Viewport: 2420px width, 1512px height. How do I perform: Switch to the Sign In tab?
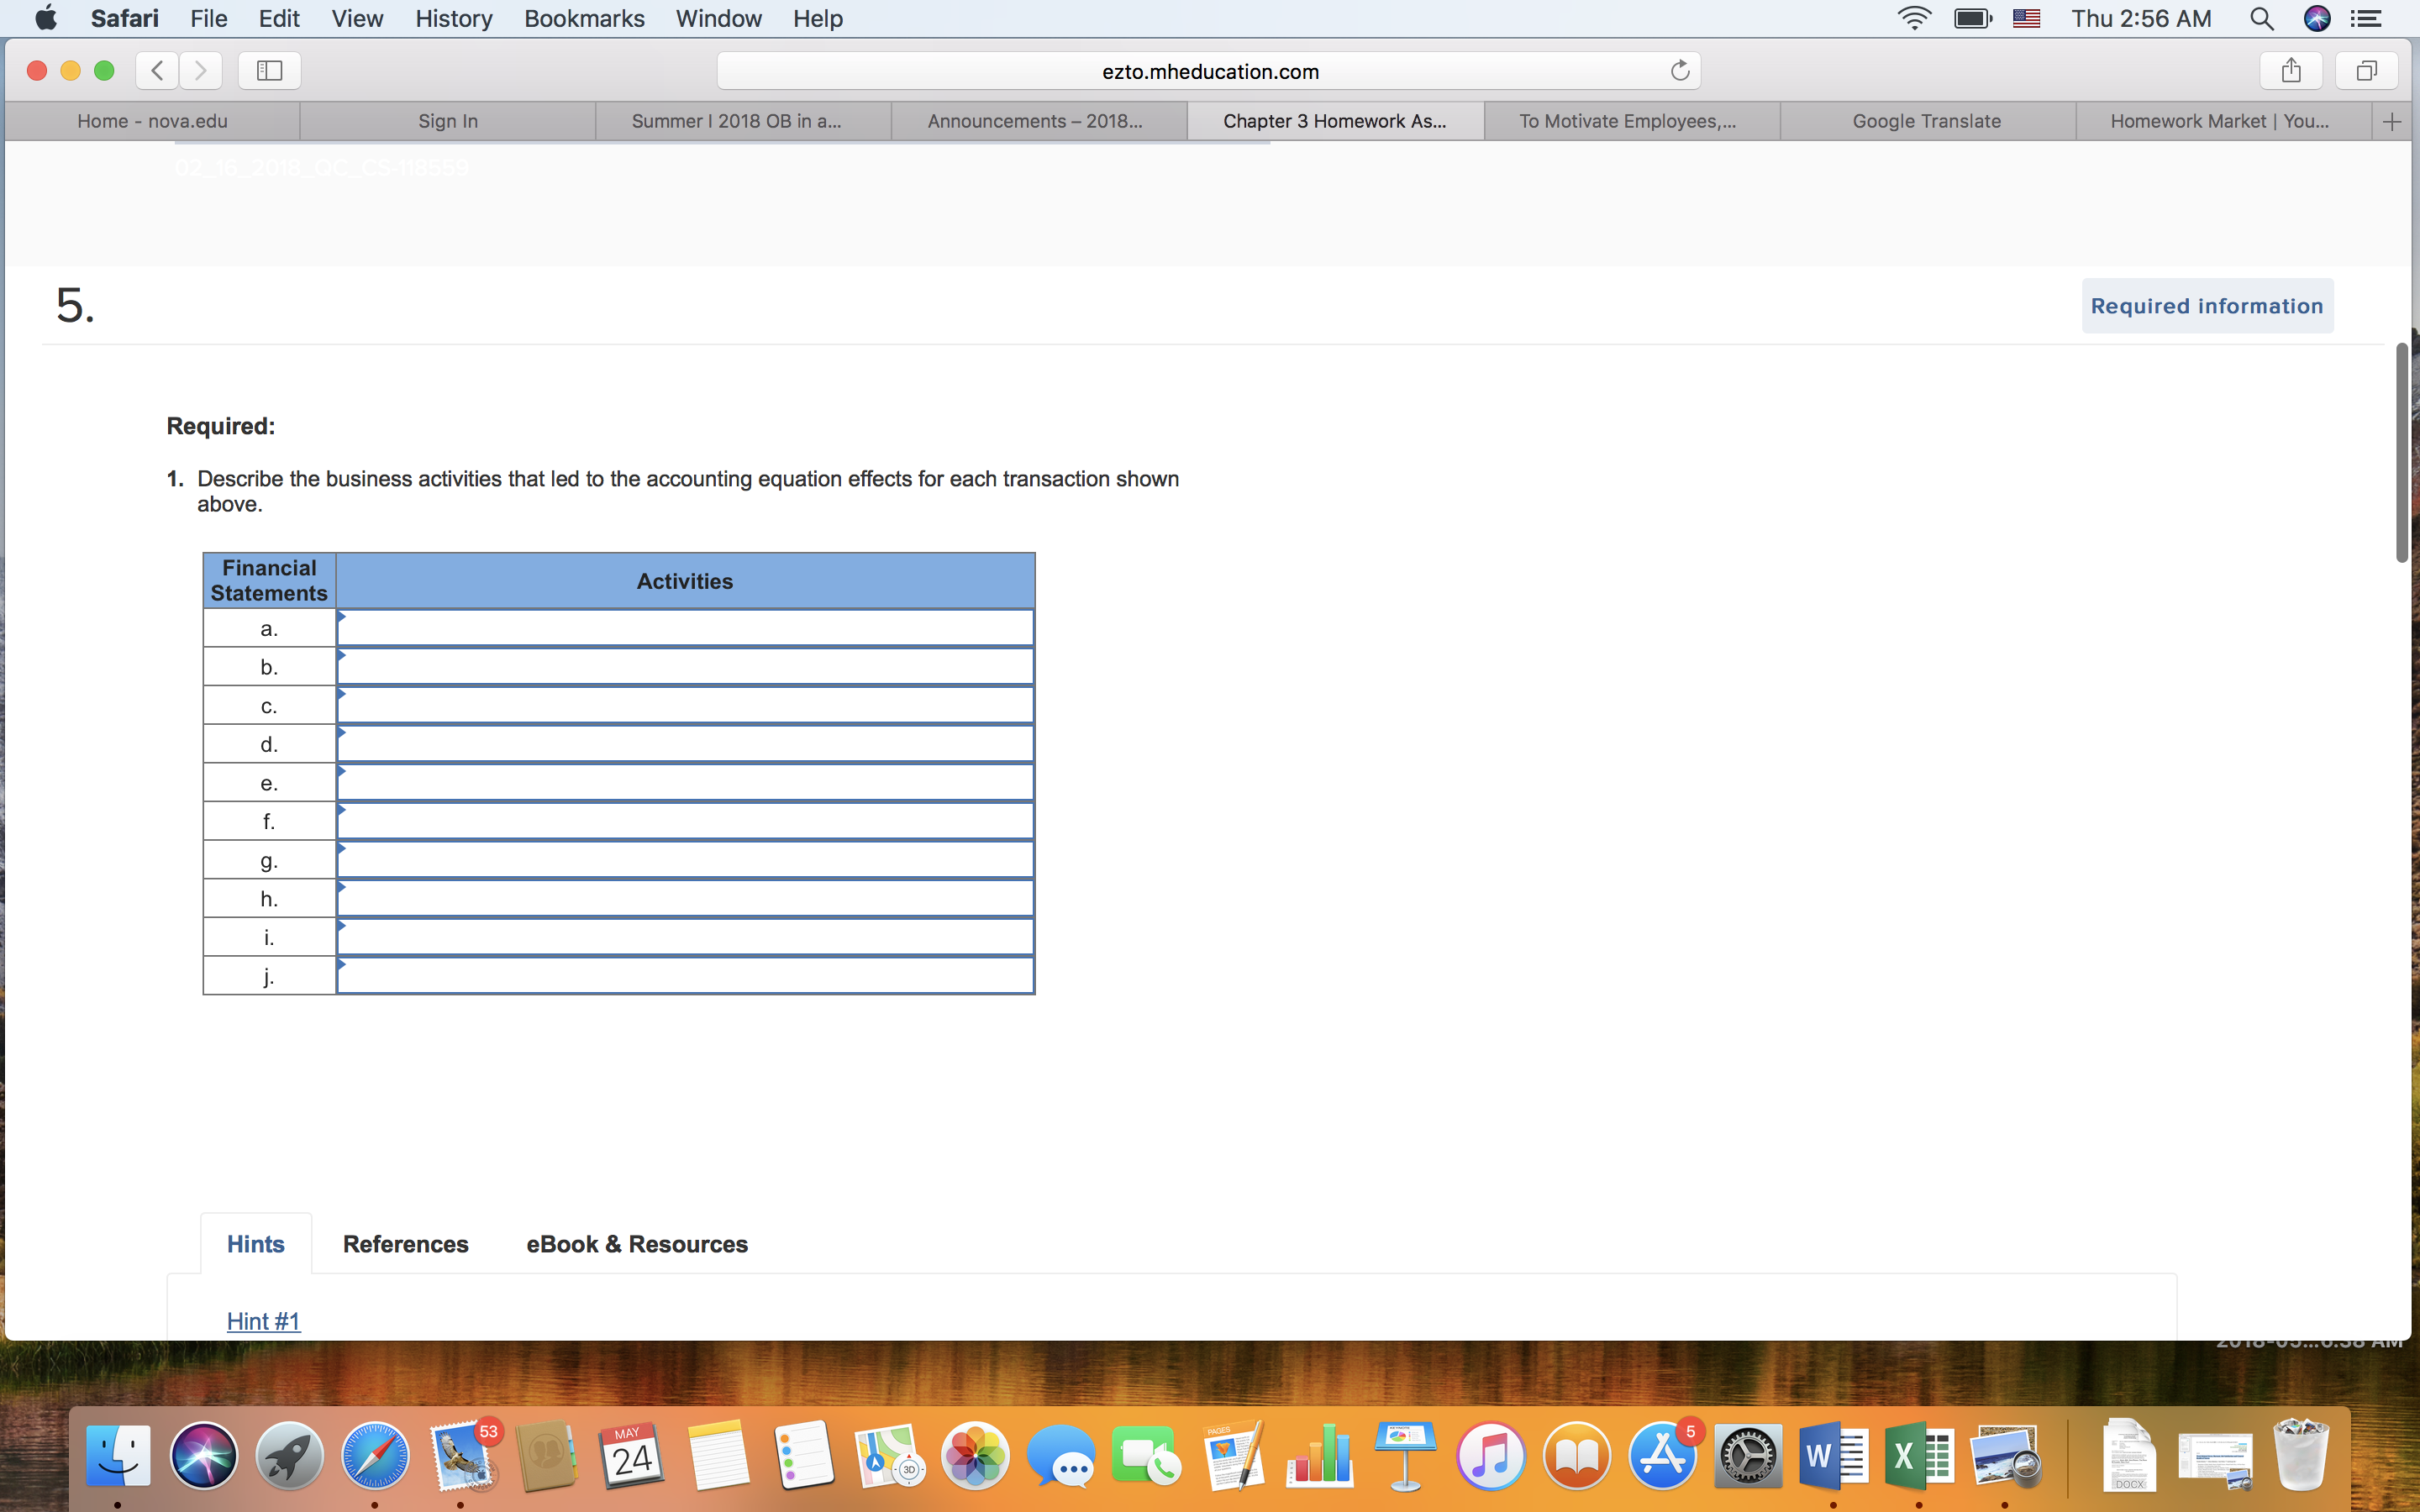pyautogui.click(x=448, y=121)
